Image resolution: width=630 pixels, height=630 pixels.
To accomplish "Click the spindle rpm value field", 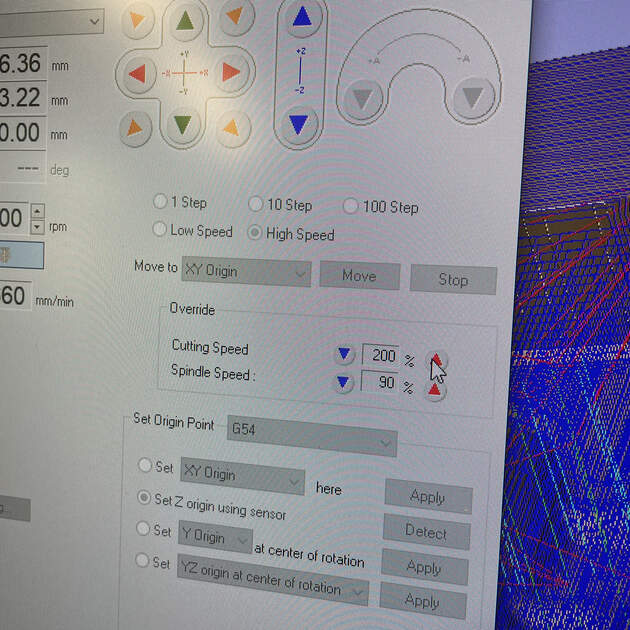I will tap(14, 219).
